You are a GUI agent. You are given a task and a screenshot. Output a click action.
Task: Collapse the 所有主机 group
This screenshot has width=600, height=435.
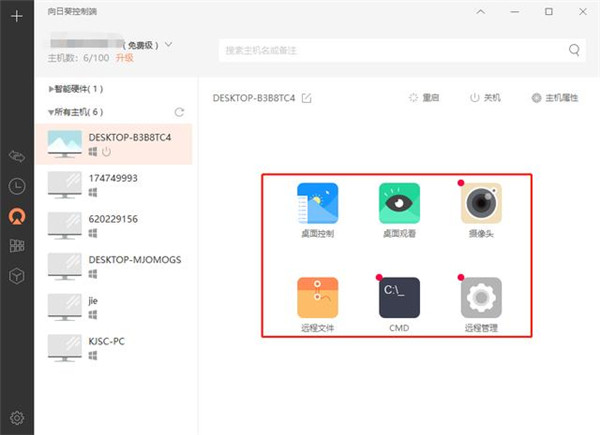click(52, 113)
